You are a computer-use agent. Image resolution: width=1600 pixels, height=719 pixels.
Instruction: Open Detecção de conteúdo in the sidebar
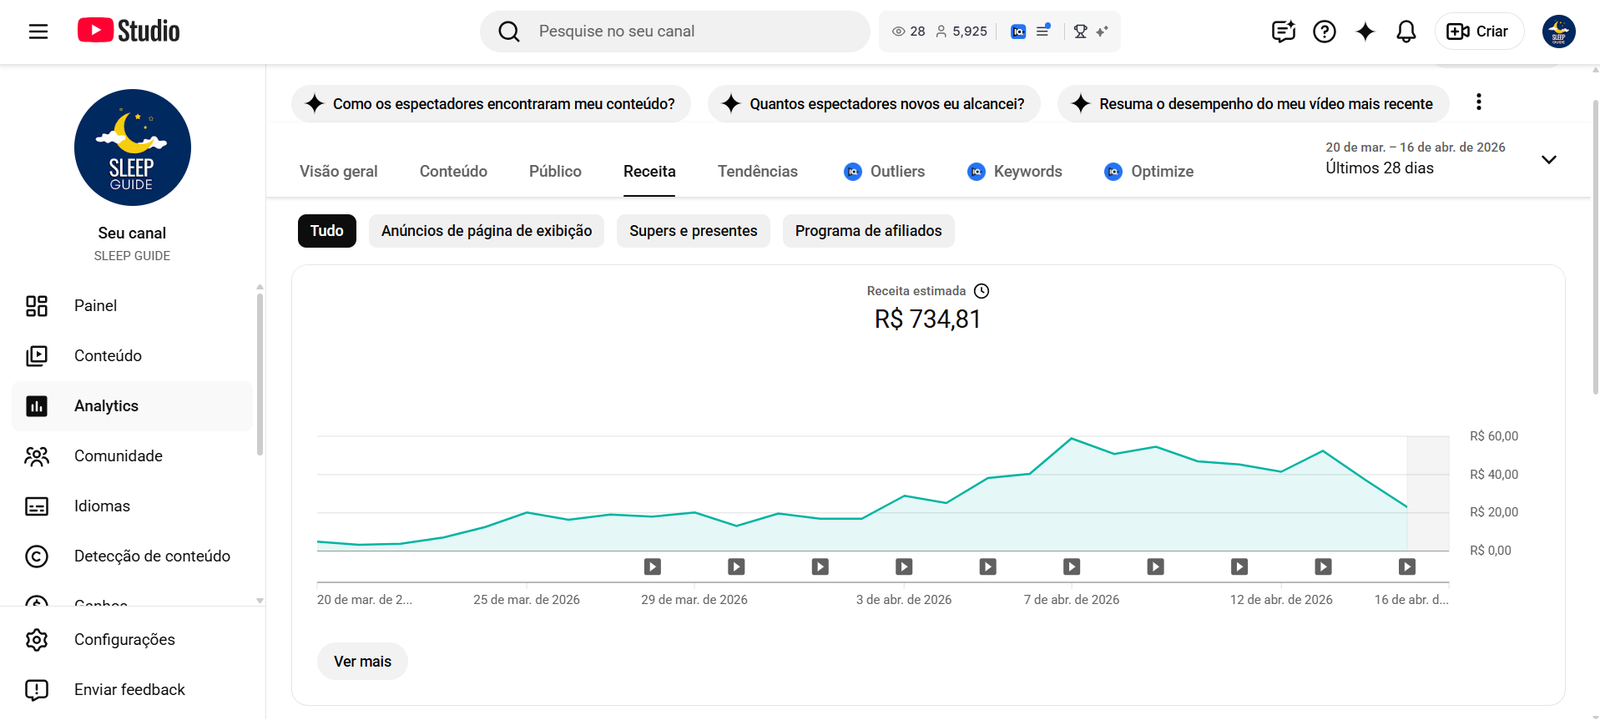click(132, 556)
